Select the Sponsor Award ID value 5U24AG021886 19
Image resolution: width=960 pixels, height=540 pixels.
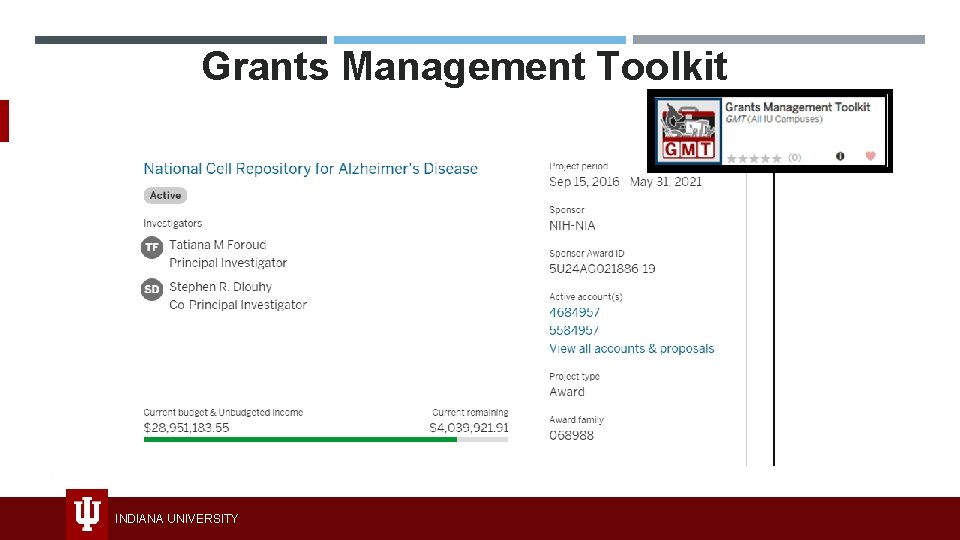pos(602,268)
